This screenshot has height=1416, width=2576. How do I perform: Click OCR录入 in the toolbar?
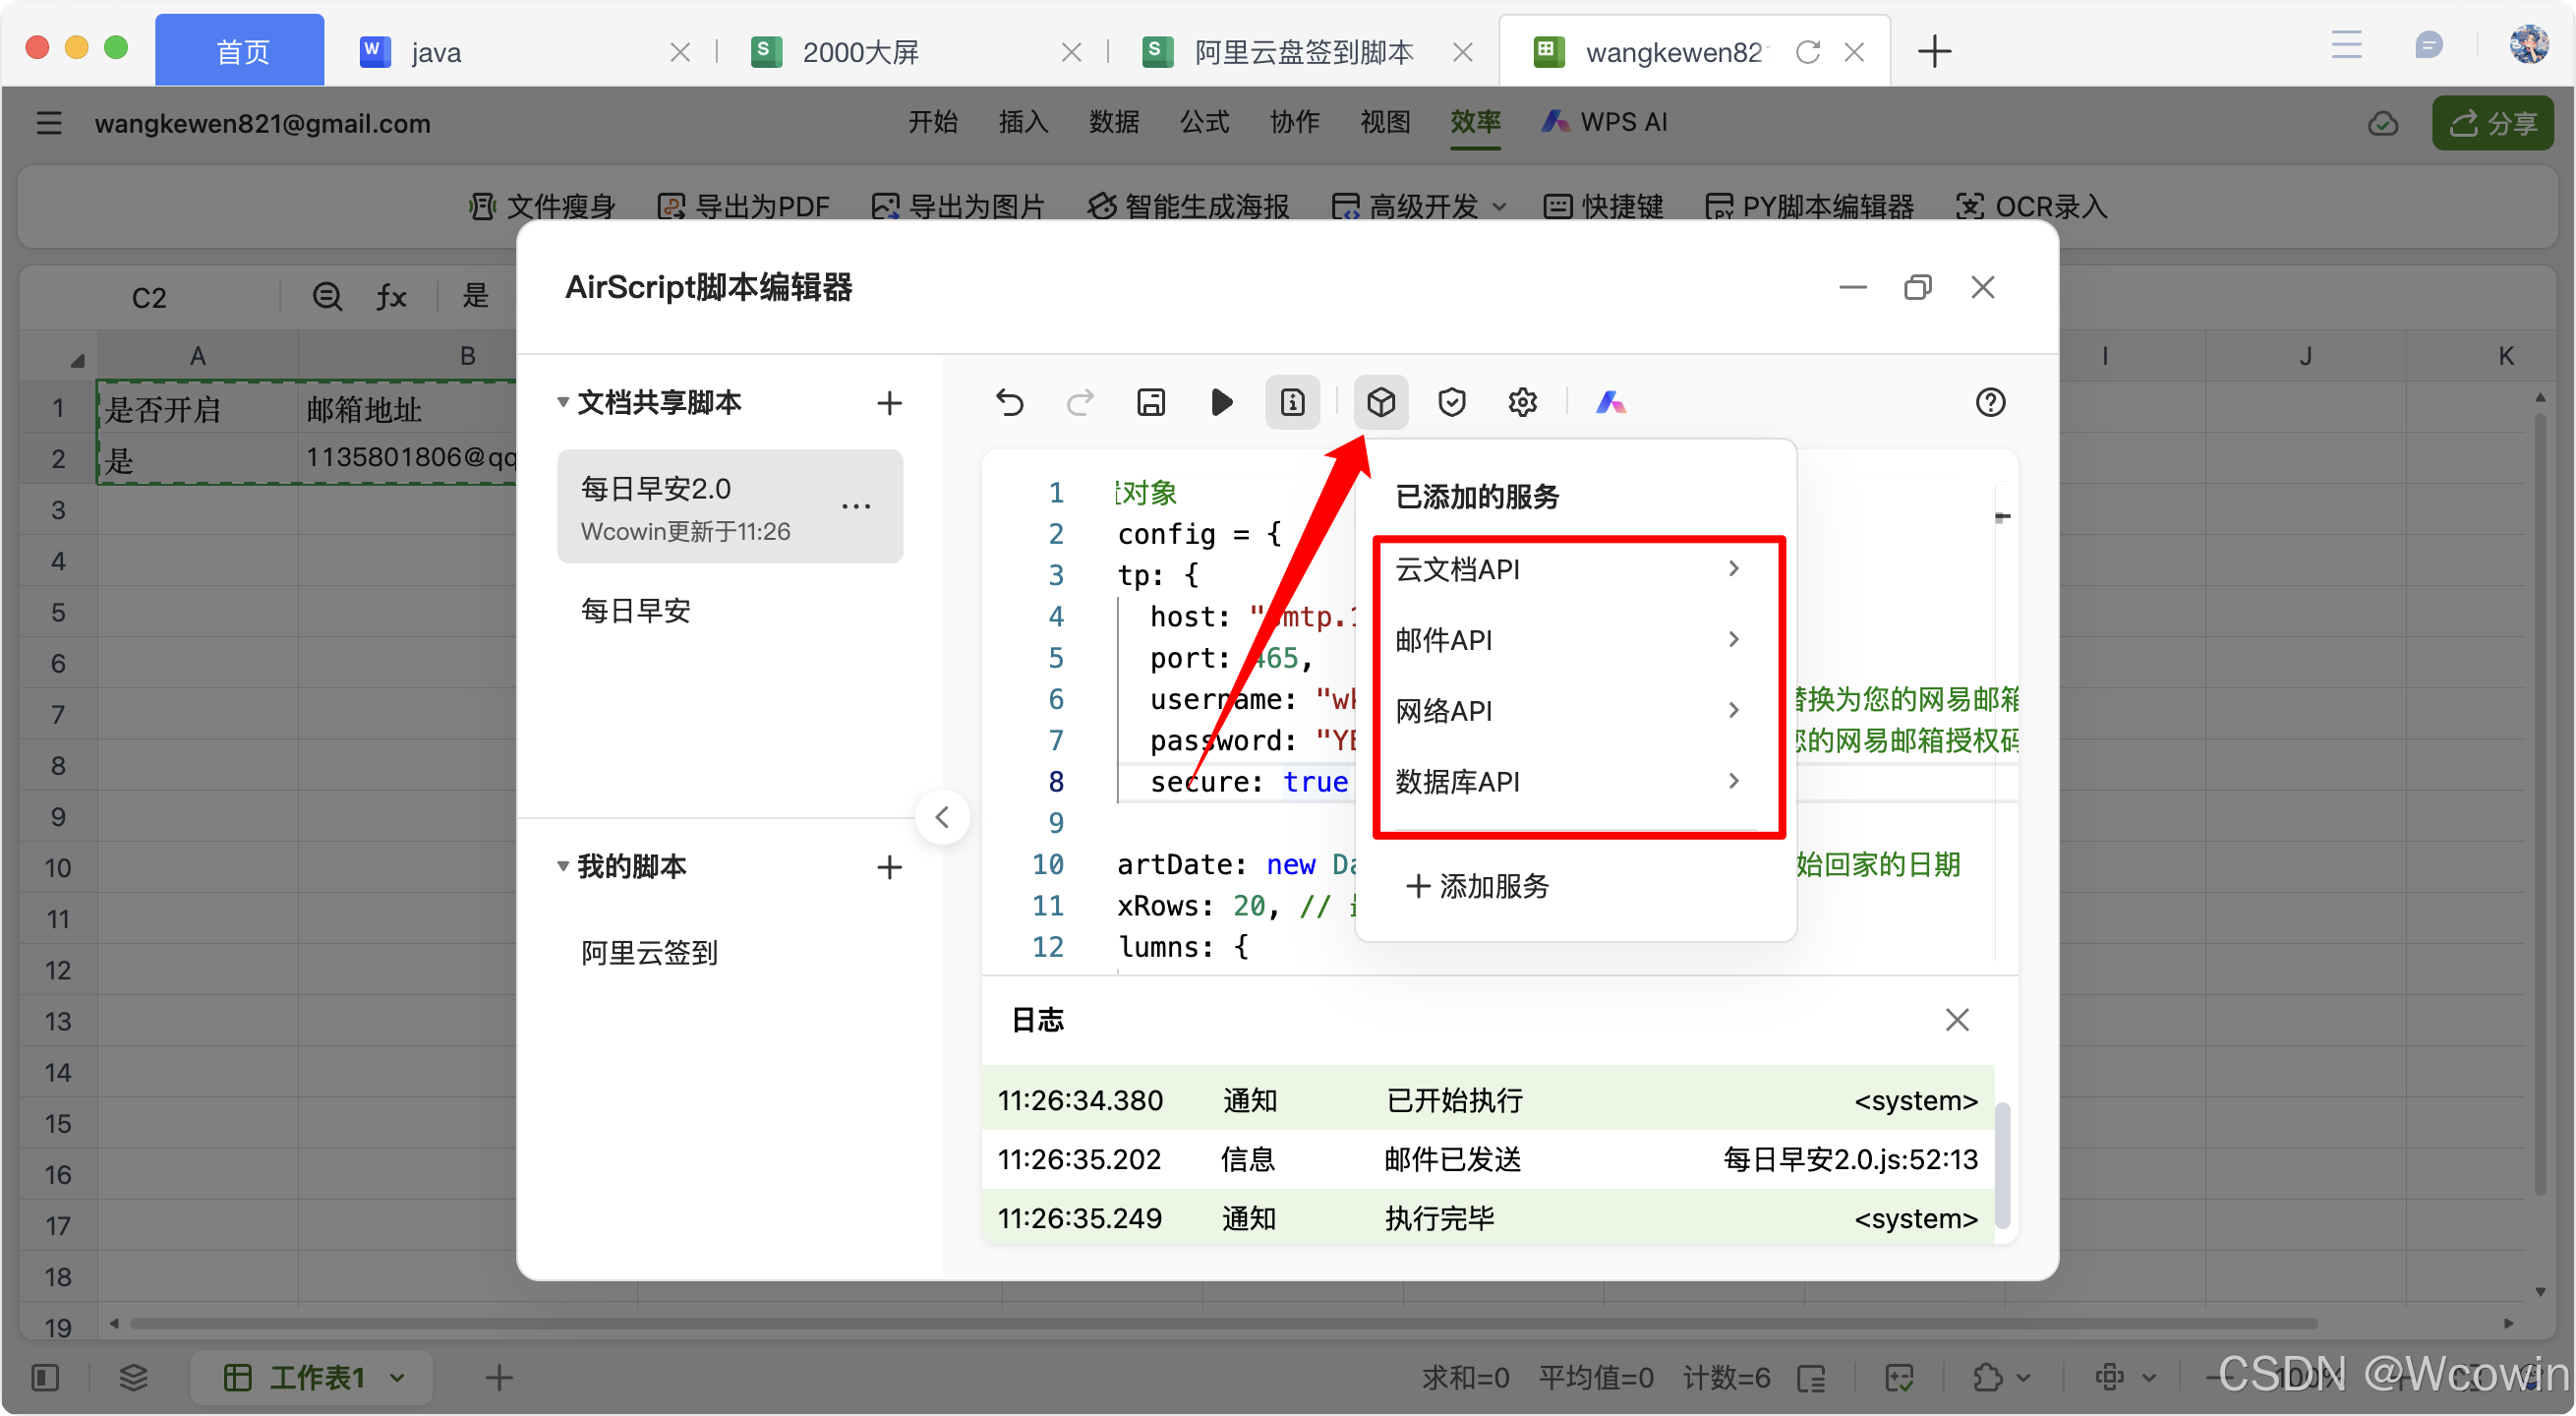pos(2031,206)
